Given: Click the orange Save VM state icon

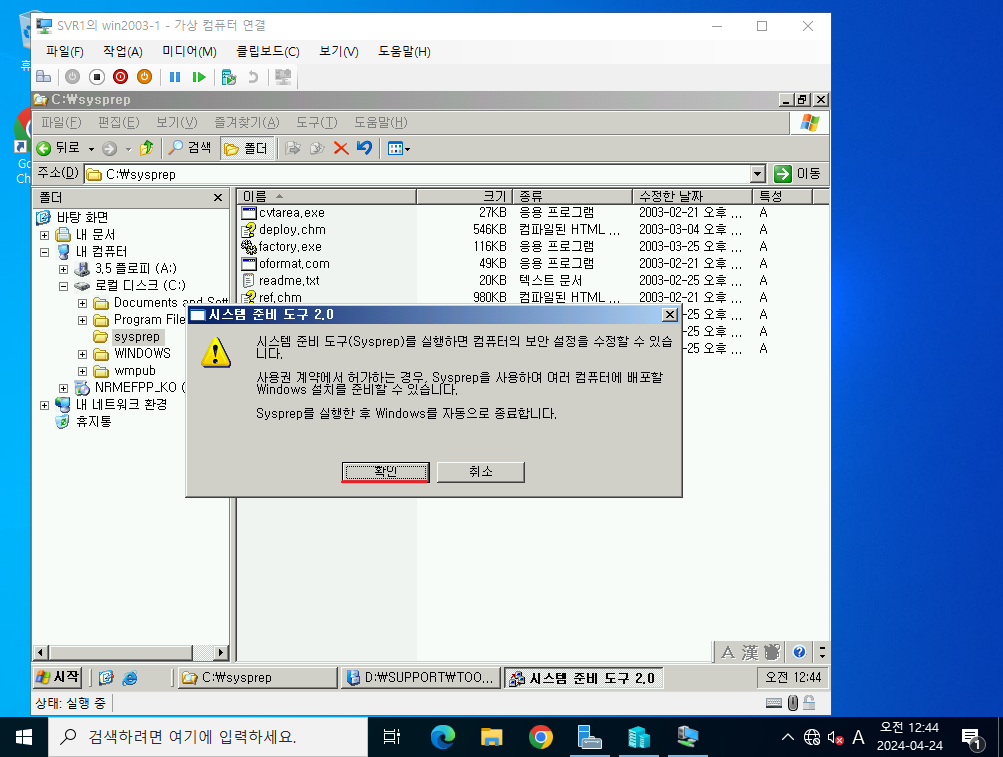Looking at the screenshot, I should pyautogui.click(x=145, y=77).
